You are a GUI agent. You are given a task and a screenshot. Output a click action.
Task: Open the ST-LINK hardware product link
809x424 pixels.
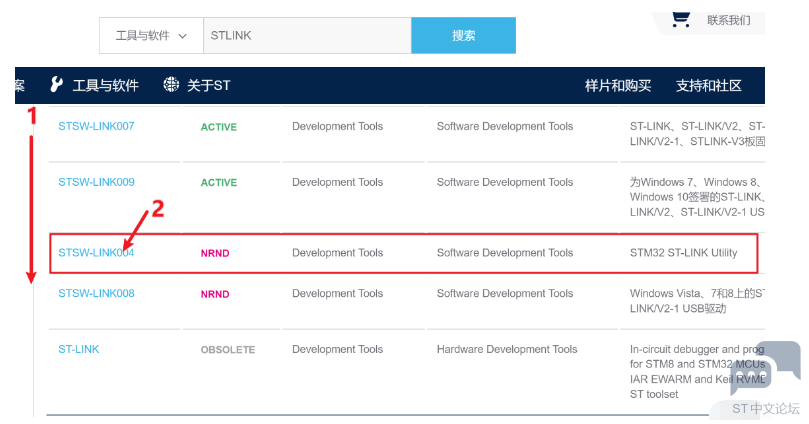pos(78,349)
